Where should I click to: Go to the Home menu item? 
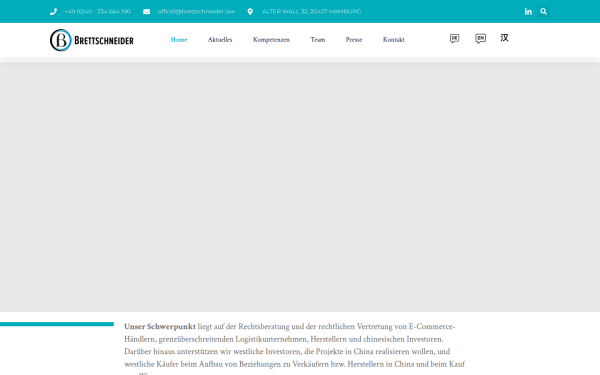[179, 40]
